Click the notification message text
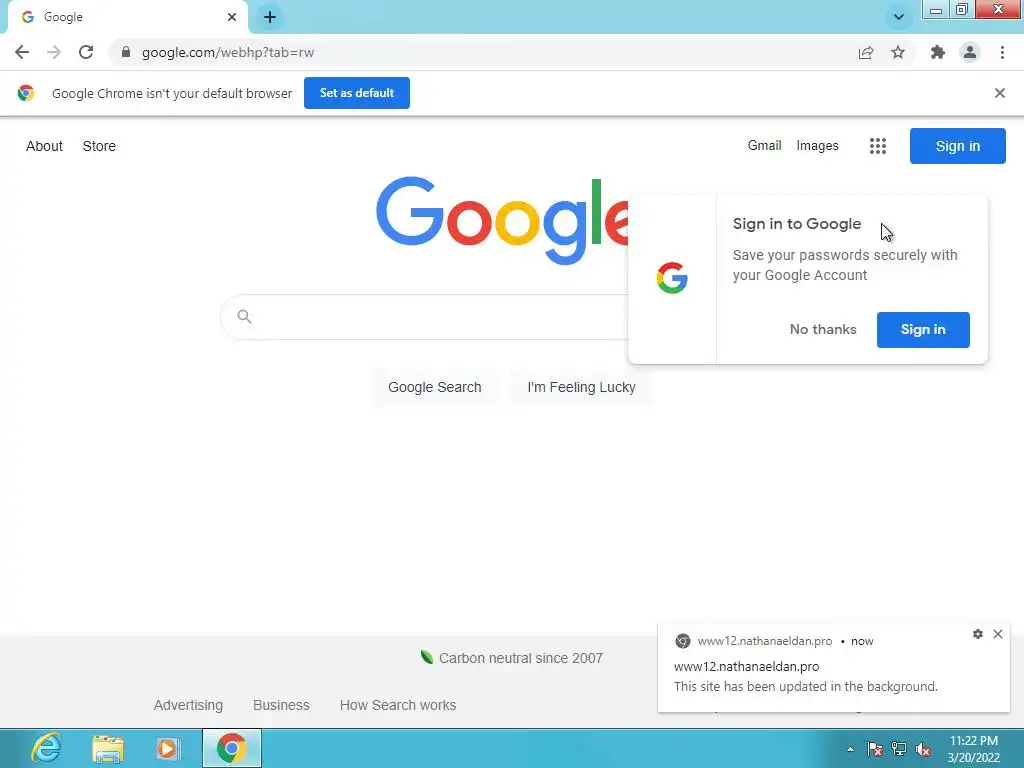This screenshot has height=768, width=1024. 805,686
